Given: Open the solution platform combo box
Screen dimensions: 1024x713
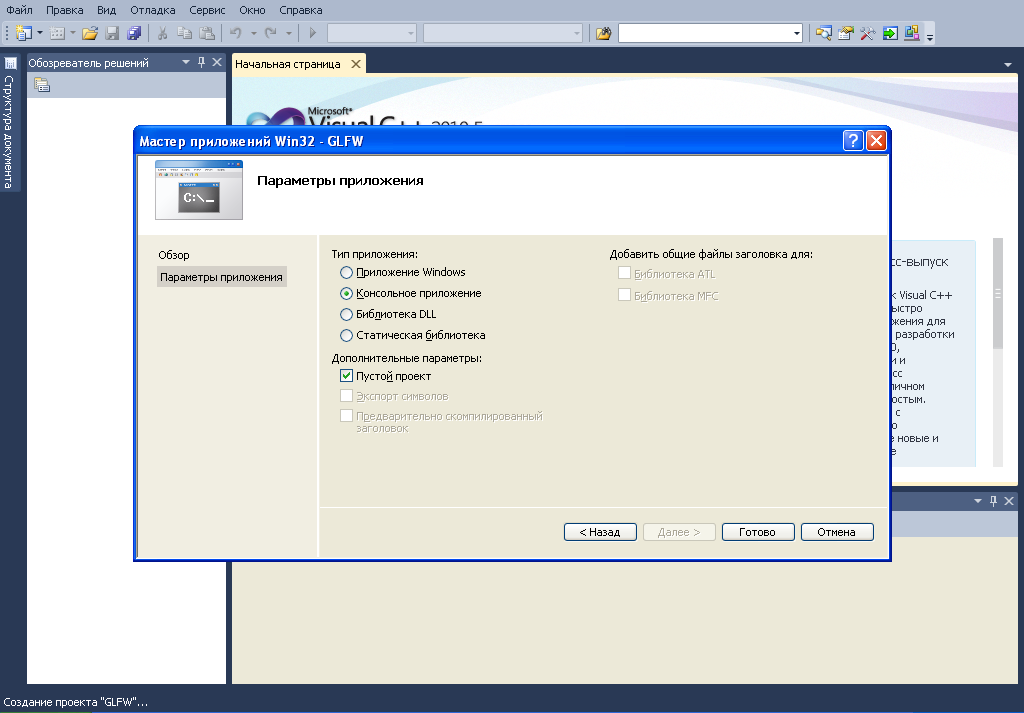Looking at the screenshot, I should click(x=503, y=33).
